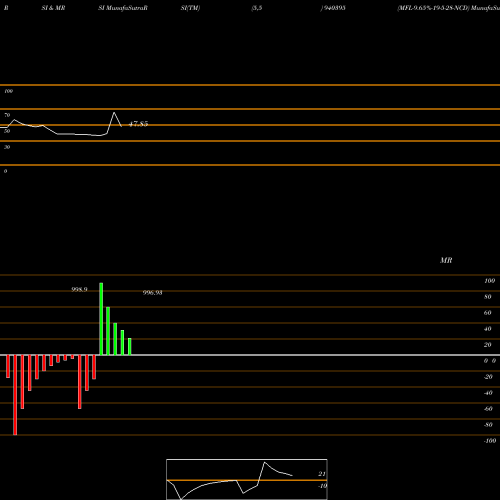Screen dimensions: 500x500
Task: Click the 30 level label on RSI axis
Action: [x=7, y=147]
